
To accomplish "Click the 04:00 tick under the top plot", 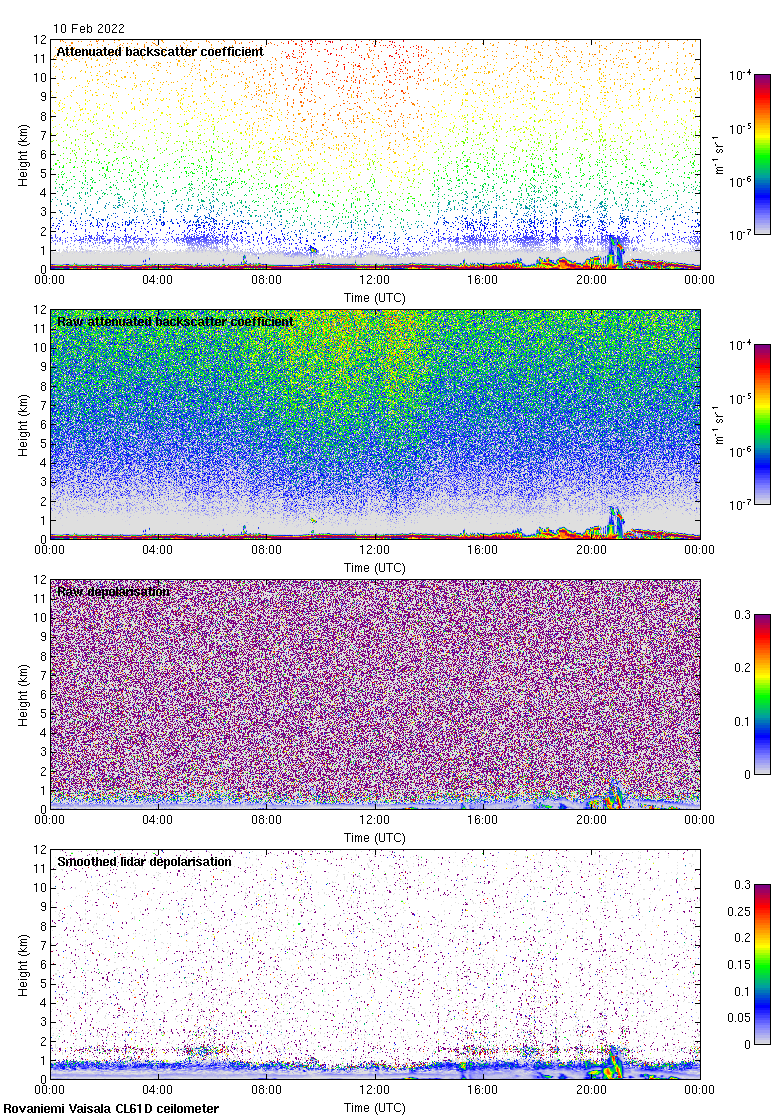I will pyautogui.click(x=157, y=280).
